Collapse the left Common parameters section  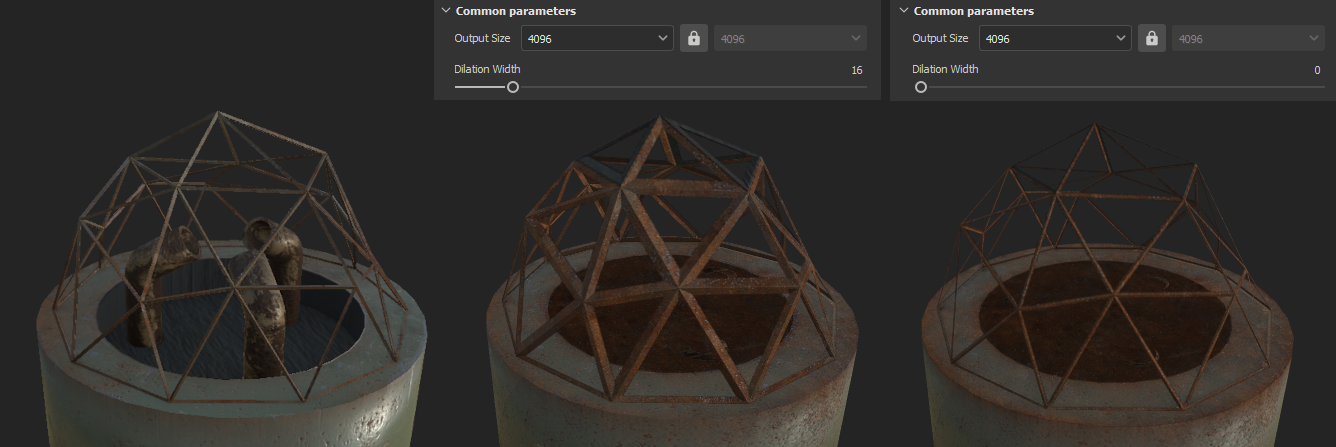point(445,11)
